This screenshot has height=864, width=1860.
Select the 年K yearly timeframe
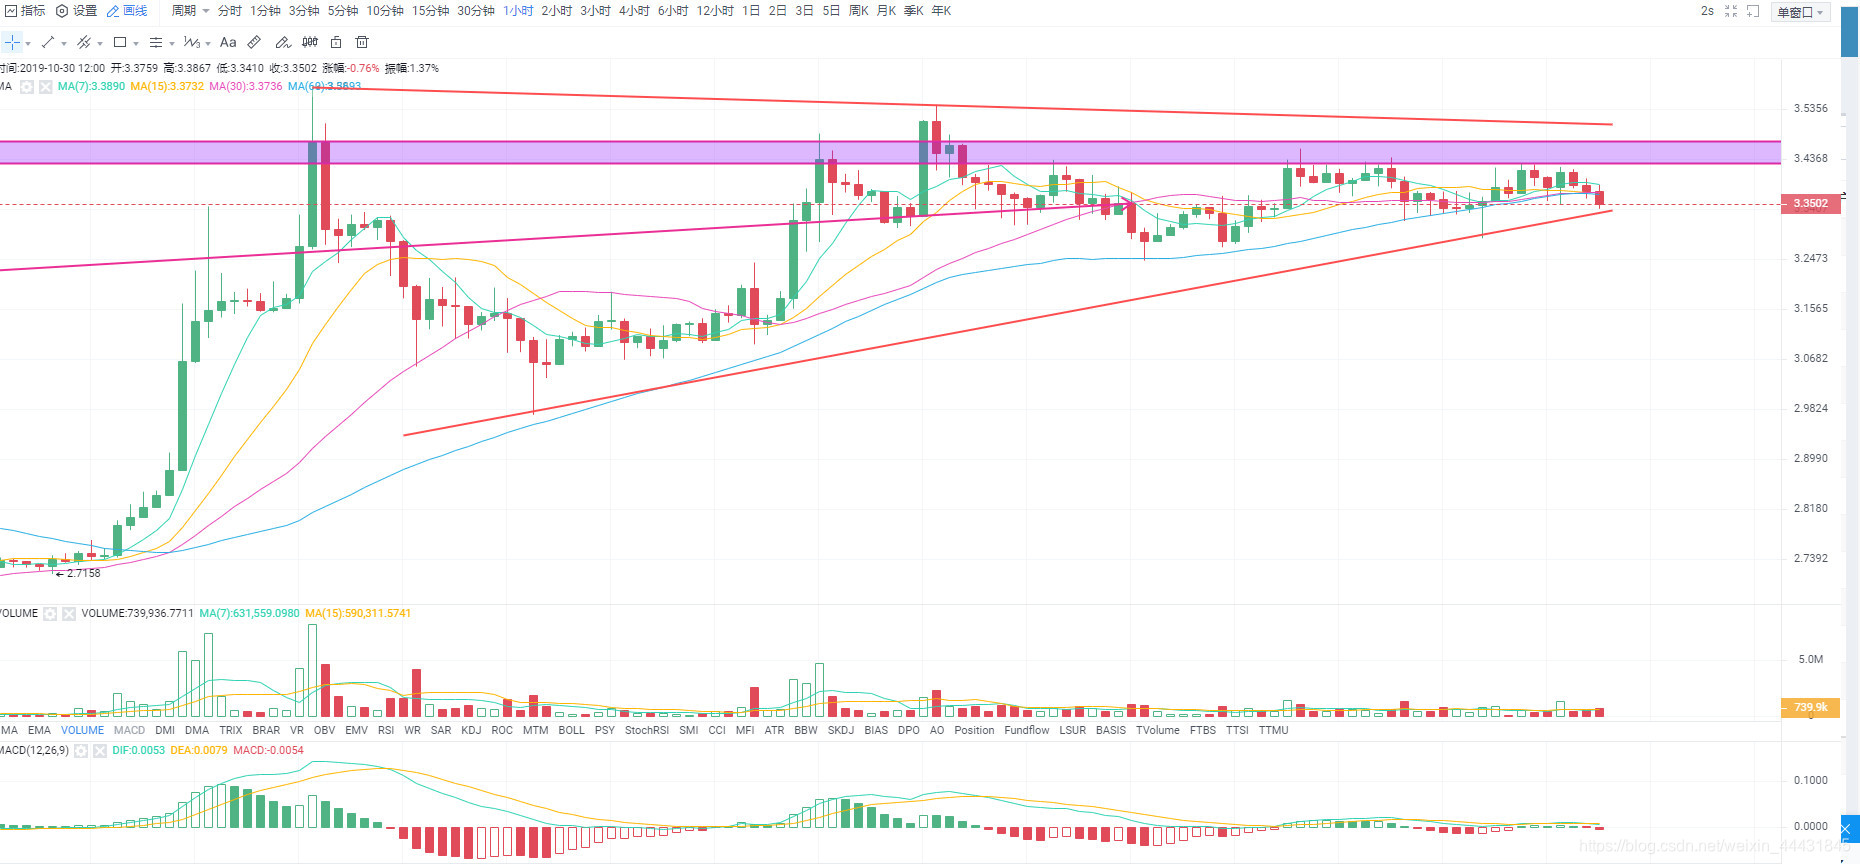point(941,11)
